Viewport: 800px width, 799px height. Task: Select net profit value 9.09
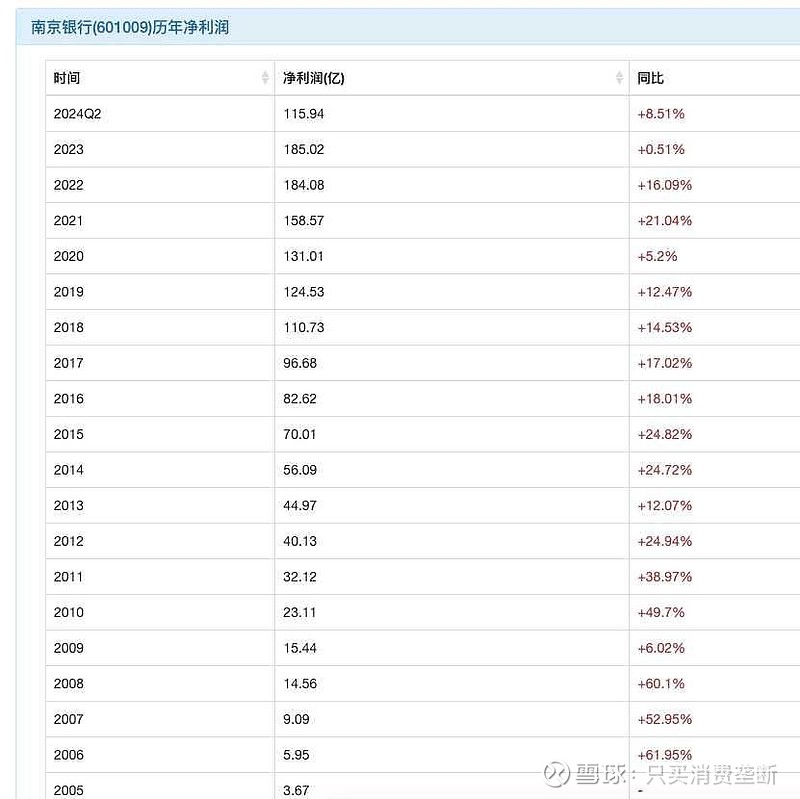click(296, 719)
